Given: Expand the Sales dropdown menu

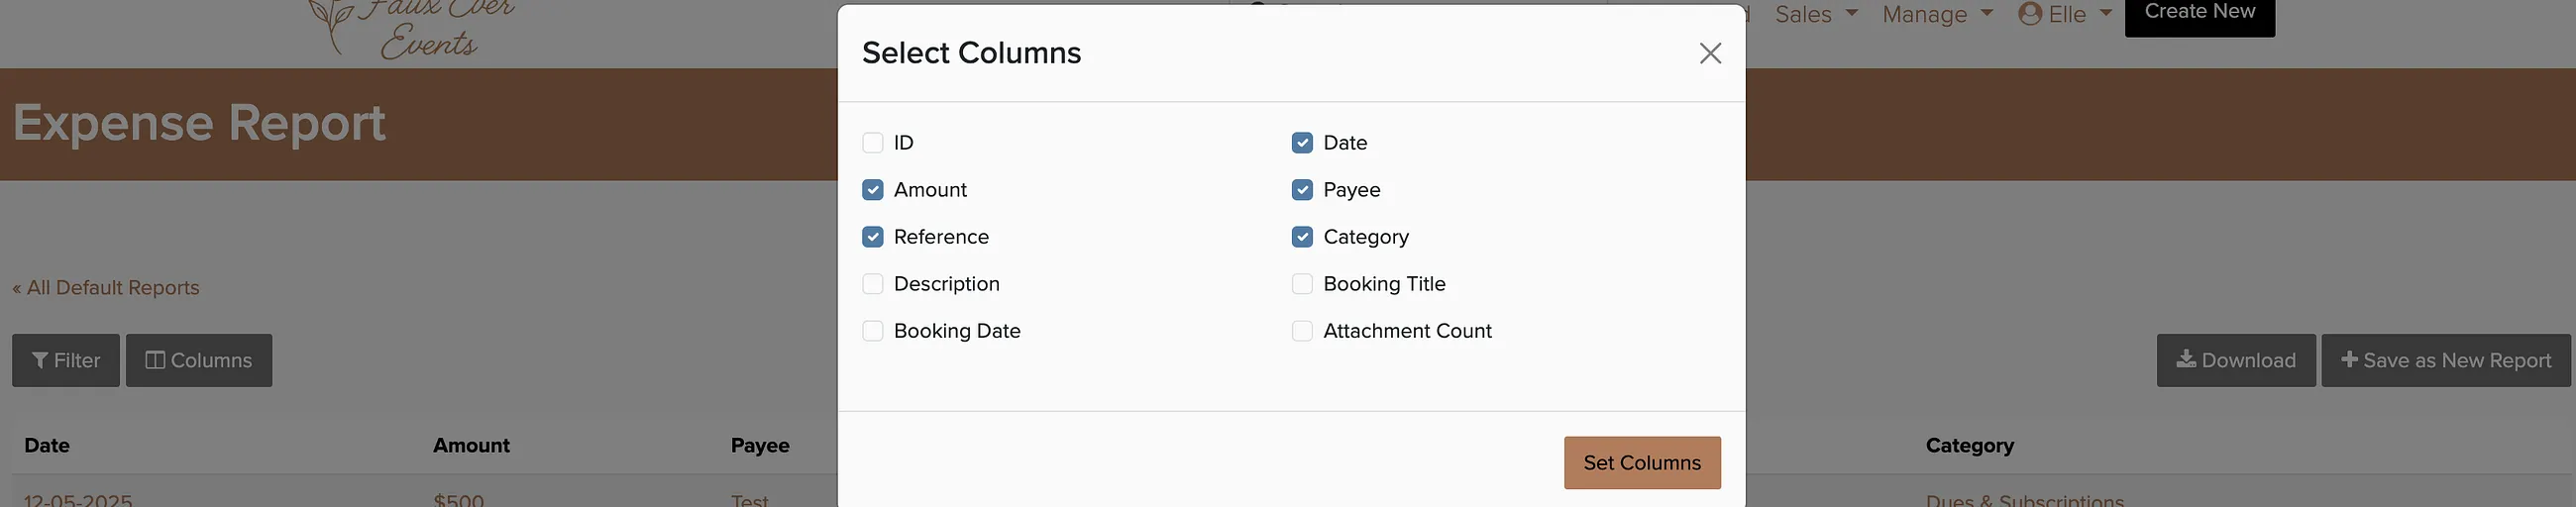Looking at the screenshot, I should click(1816, 14).
